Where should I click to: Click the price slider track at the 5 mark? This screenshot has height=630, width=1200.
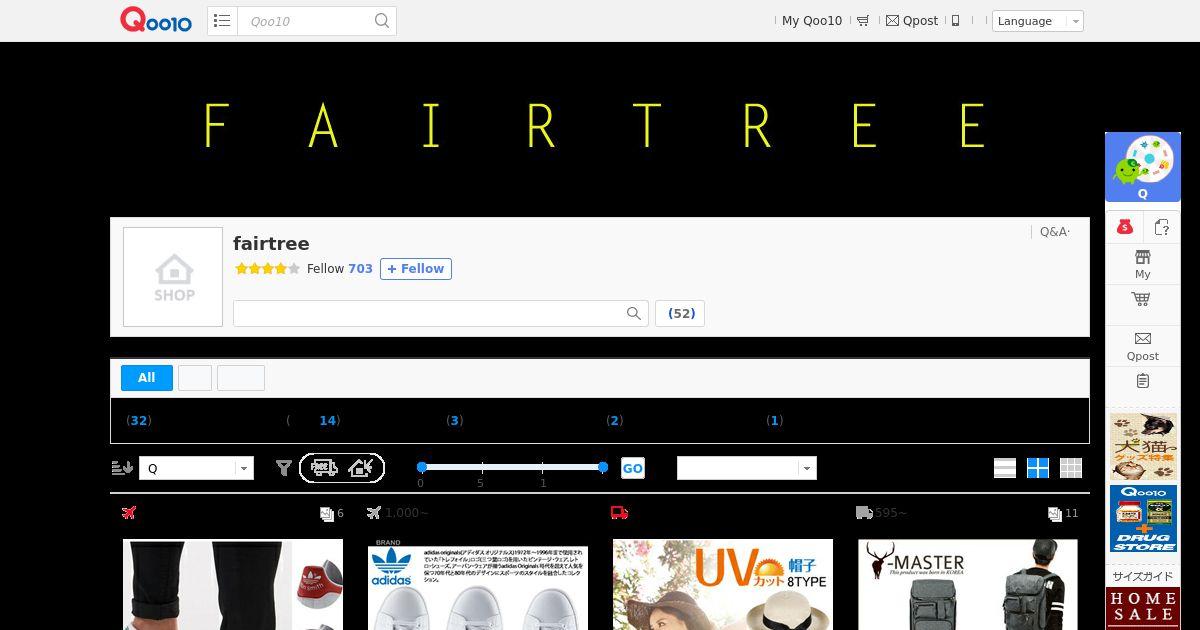(482, 467)
